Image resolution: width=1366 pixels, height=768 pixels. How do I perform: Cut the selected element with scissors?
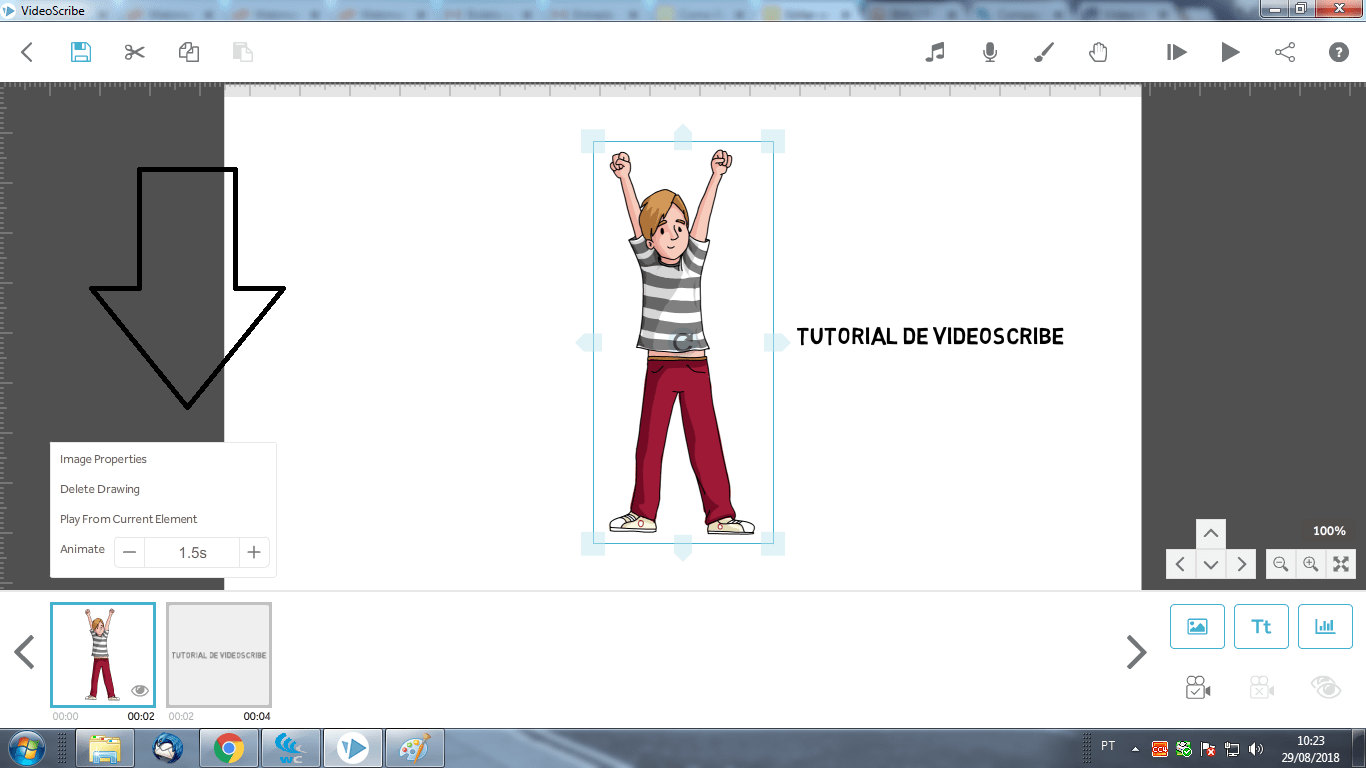click(x=134, y=52)
